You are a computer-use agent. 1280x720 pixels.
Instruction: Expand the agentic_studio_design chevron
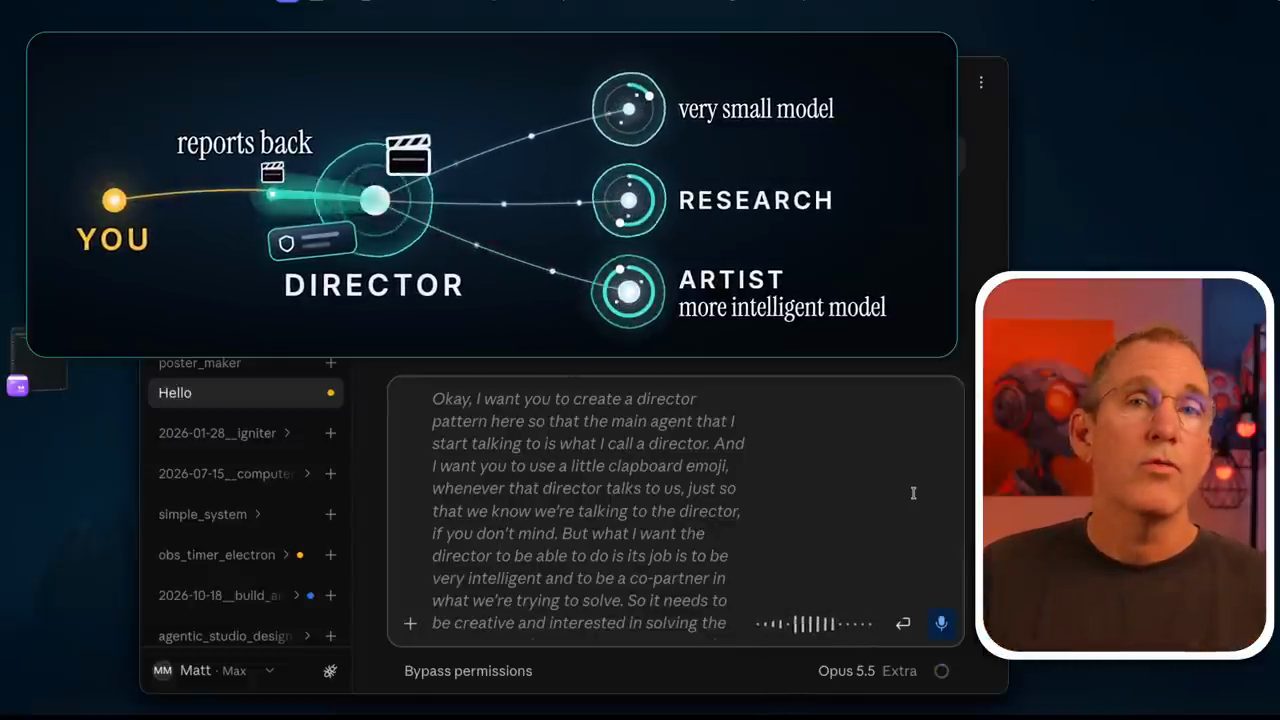click(x=307, y=636)
